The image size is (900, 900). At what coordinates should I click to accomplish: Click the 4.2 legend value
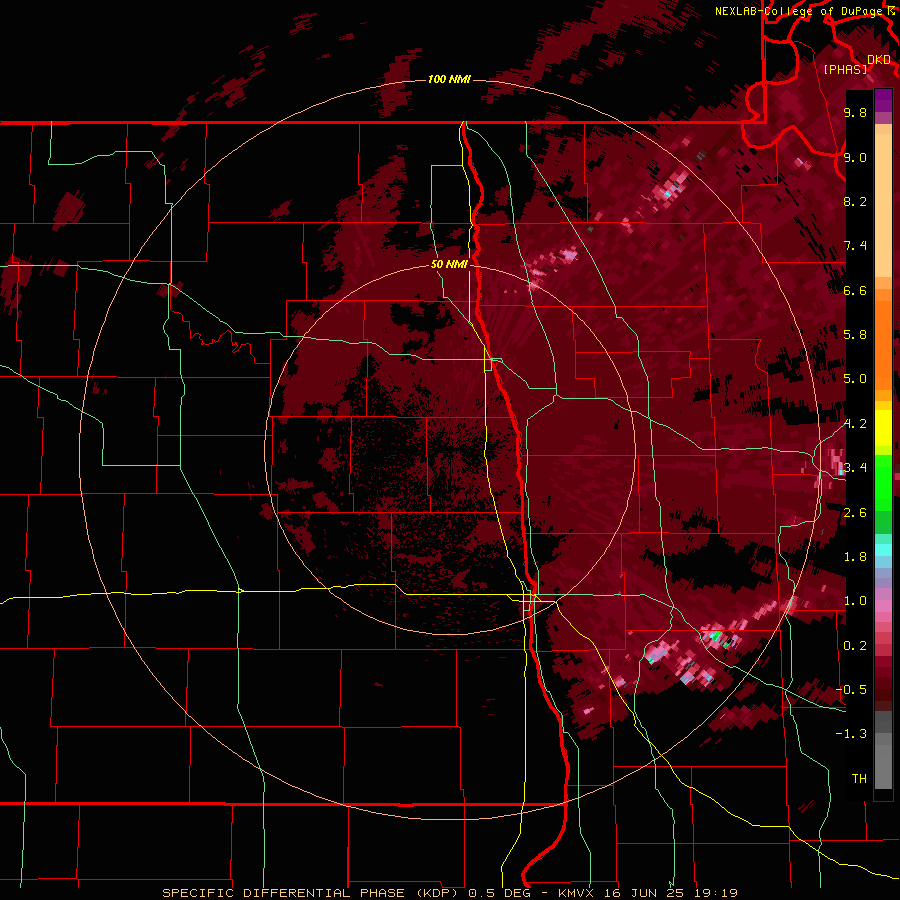pos(855,424)
